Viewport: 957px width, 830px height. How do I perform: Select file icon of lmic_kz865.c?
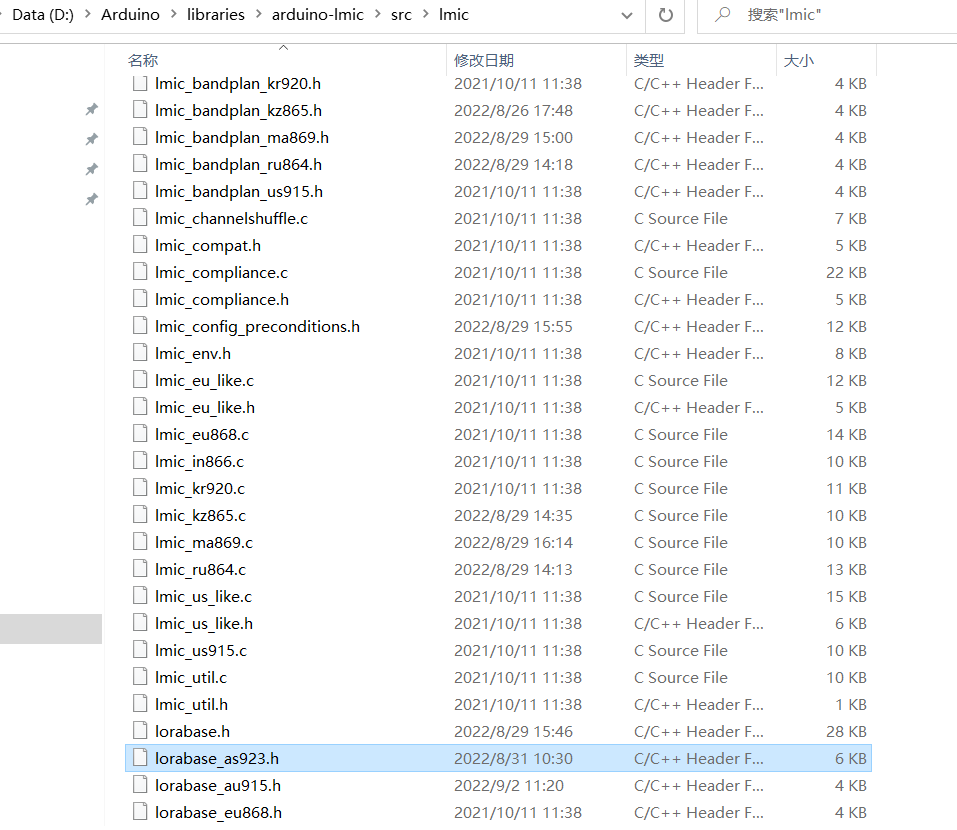click(x=140, y=515)
